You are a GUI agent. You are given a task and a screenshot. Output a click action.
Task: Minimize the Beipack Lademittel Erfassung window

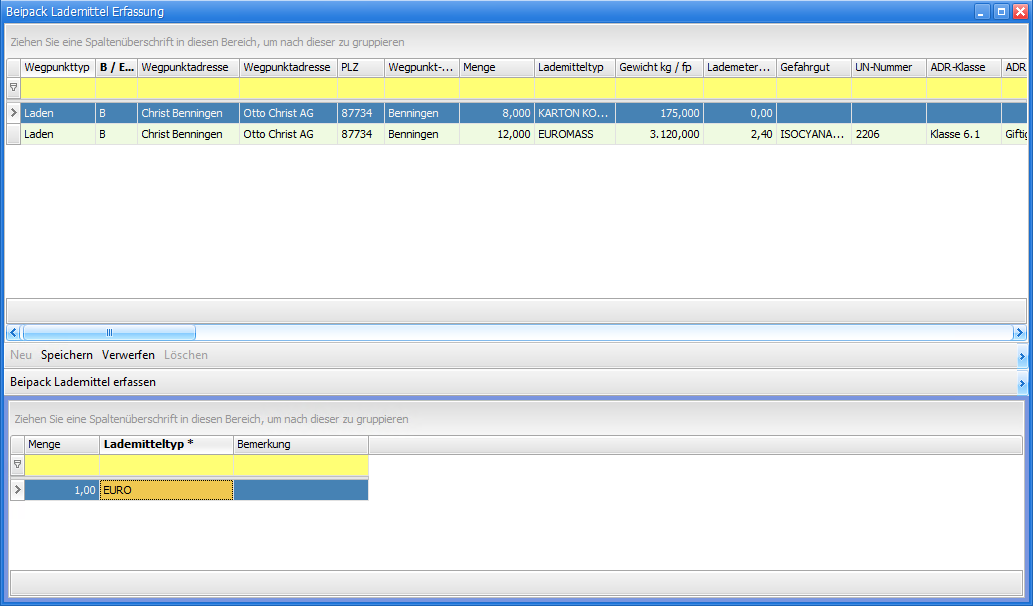click(983, 11)
